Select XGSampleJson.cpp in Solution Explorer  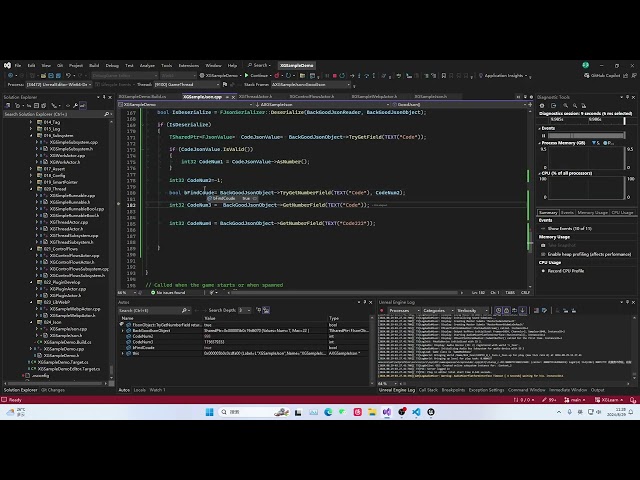(x=68, y=329)
